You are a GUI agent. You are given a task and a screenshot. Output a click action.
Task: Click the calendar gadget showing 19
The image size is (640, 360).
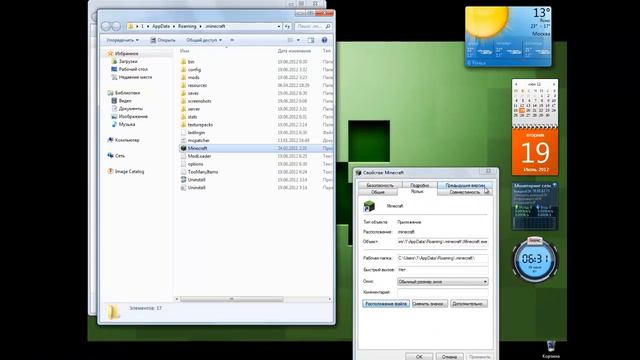535,127
